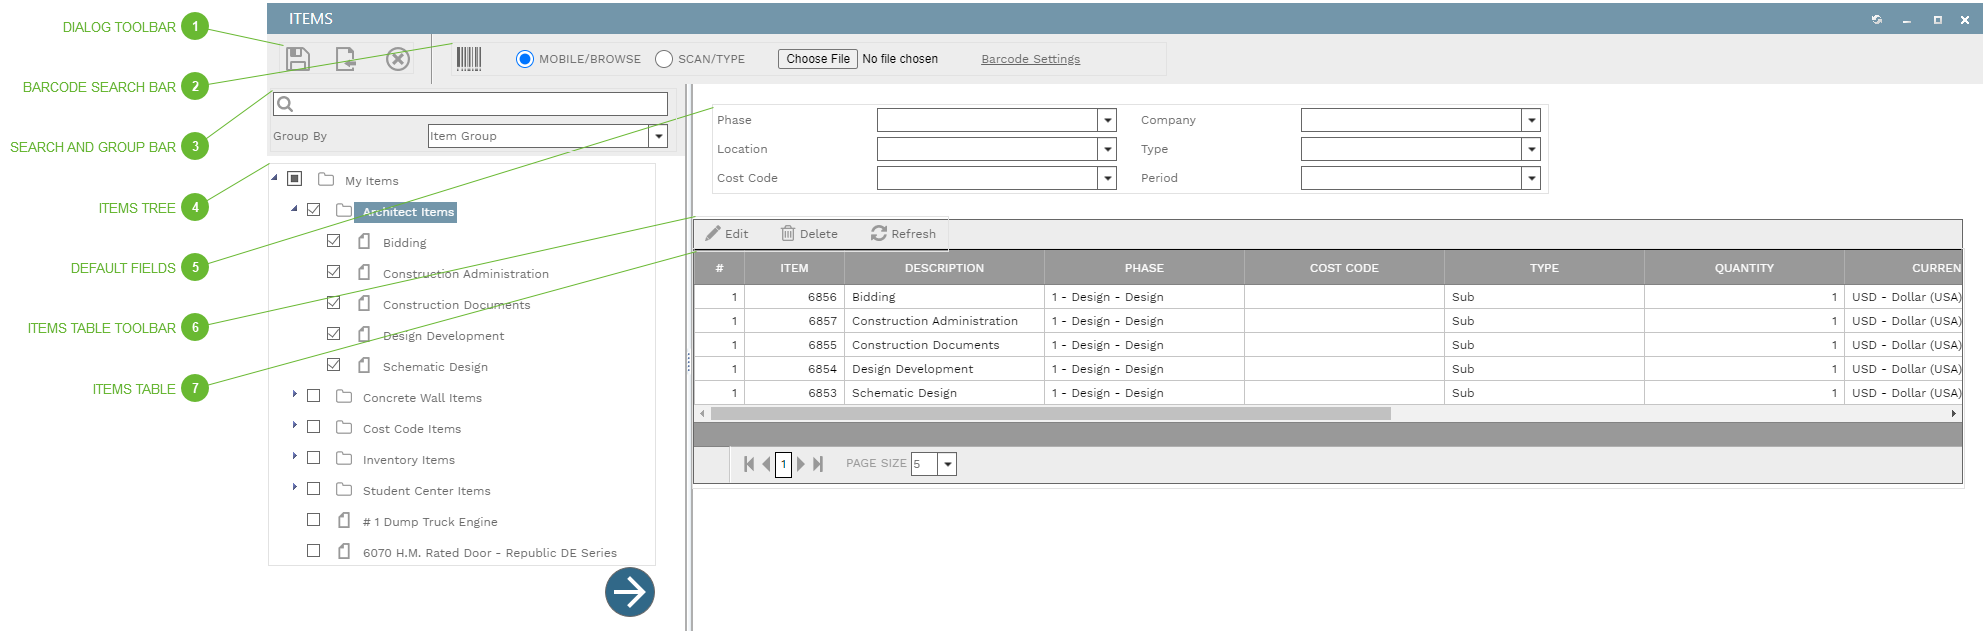This screenshot has height=634, width=1986.
Task: Go to last page of table
Action: 818,464
